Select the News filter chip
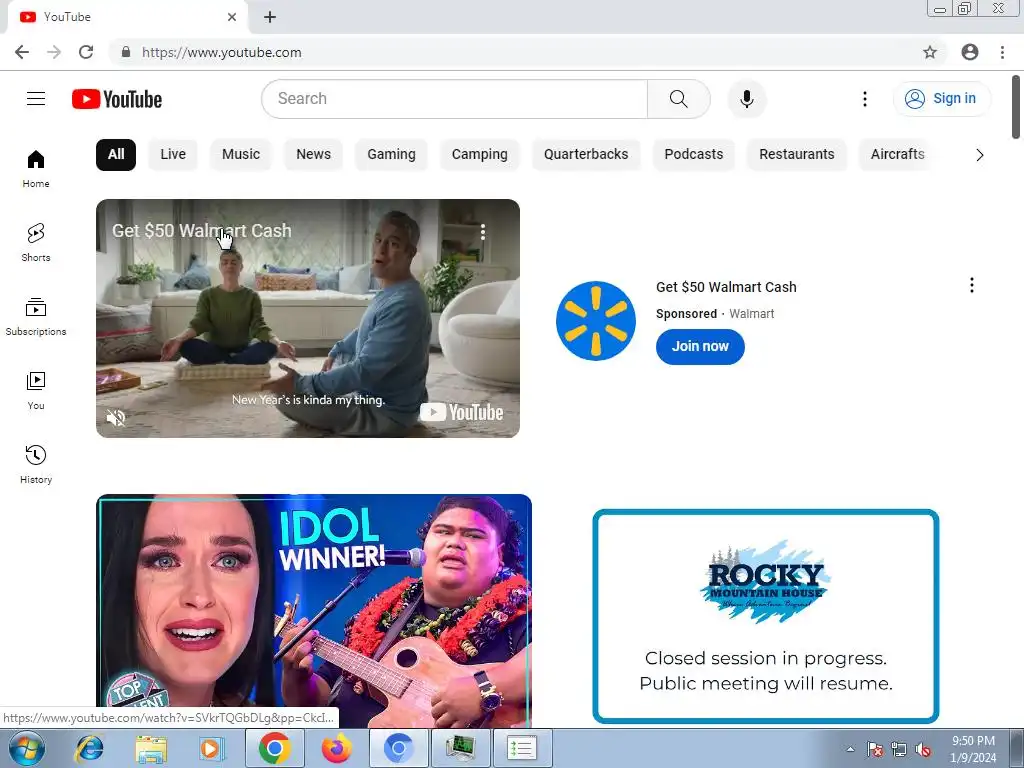The image size is (1024, 768). click(313, 155)
